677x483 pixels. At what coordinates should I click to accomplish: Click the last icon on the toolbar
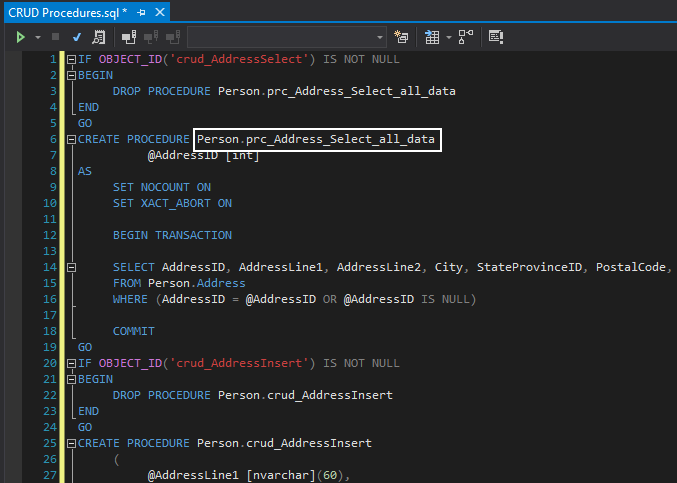tap(495, 37)
